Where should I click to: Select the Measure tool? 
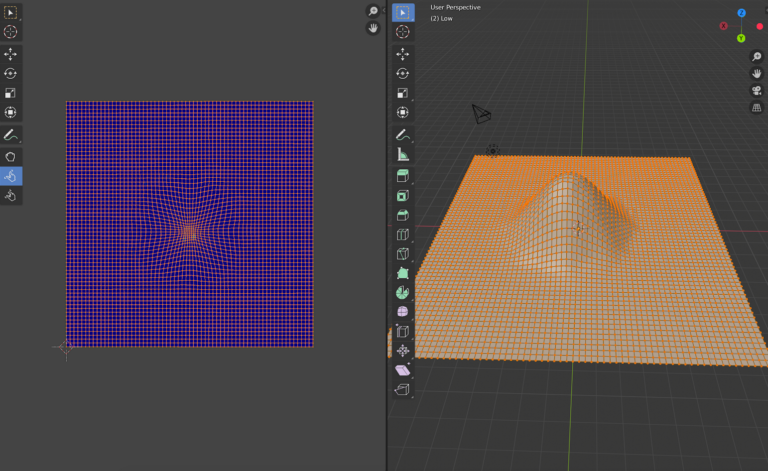click(403, 155)
